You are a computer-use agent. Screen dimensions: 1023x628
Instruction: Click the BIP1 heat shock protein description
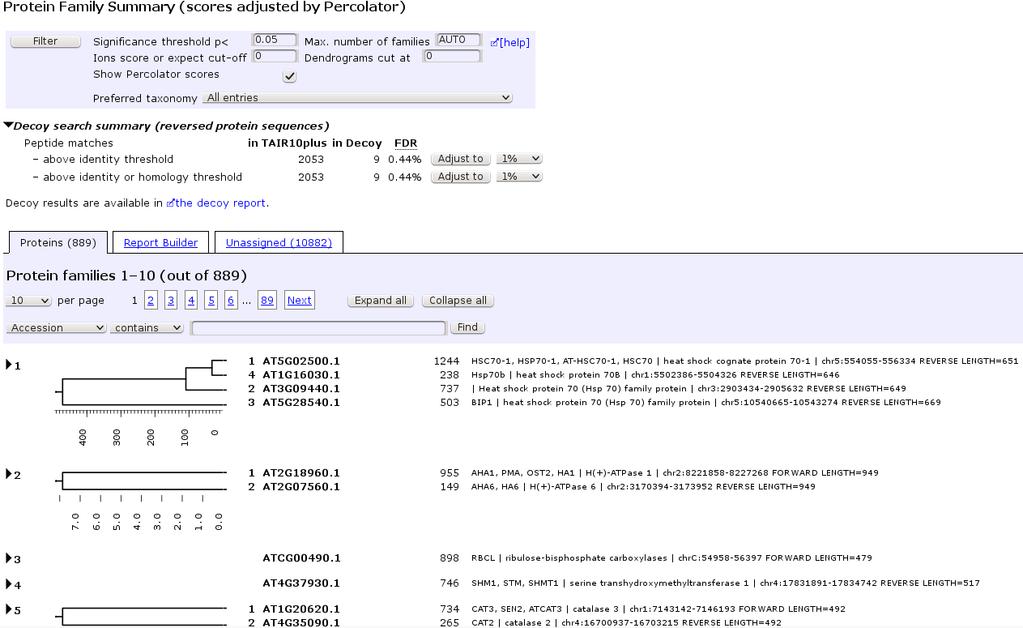pyautogui.click(x=706, y=402)
